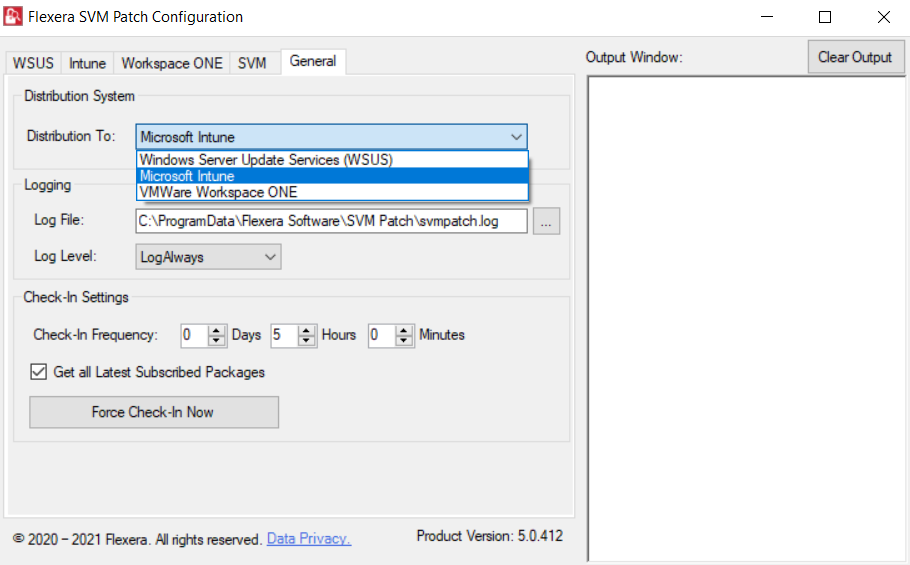Decrease the Hours spinner value

[307, 341]
